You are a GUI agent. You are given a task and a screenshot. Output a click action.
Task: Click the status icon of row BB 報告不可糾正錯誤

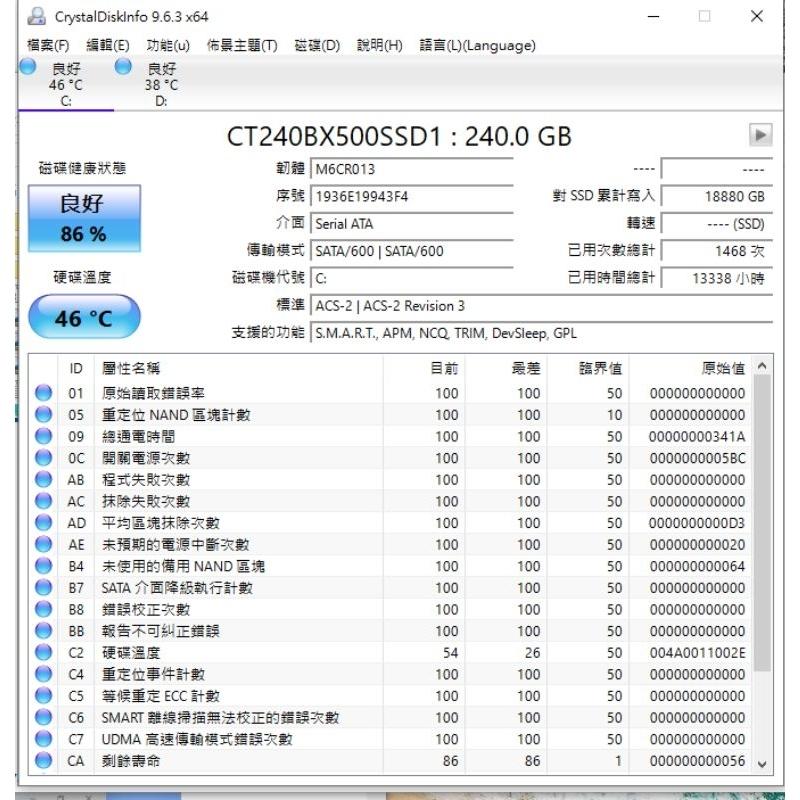click(43, 631)
